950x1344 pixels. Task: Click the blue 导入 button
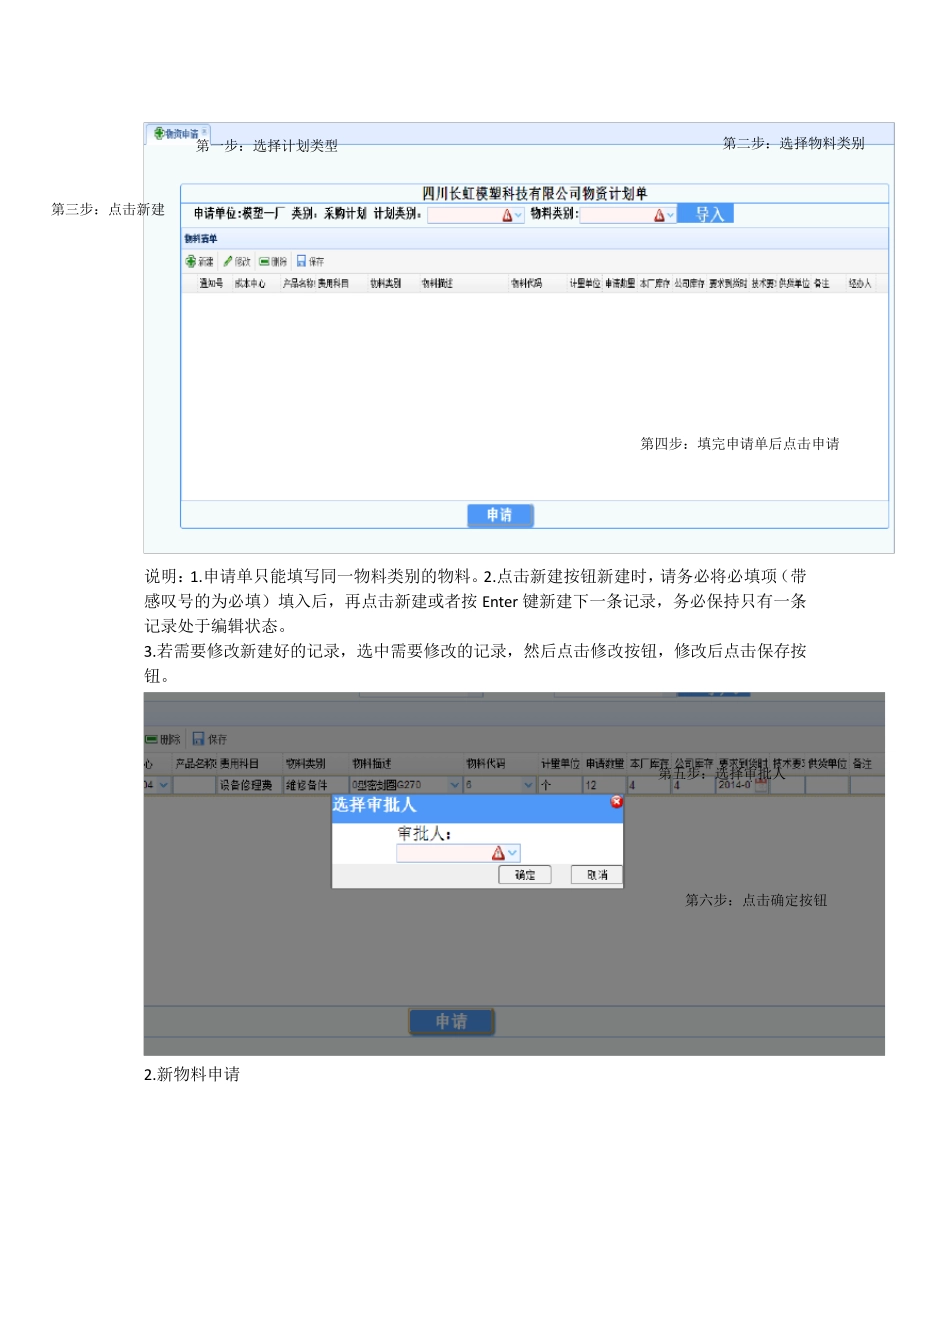tap(706, 214)
